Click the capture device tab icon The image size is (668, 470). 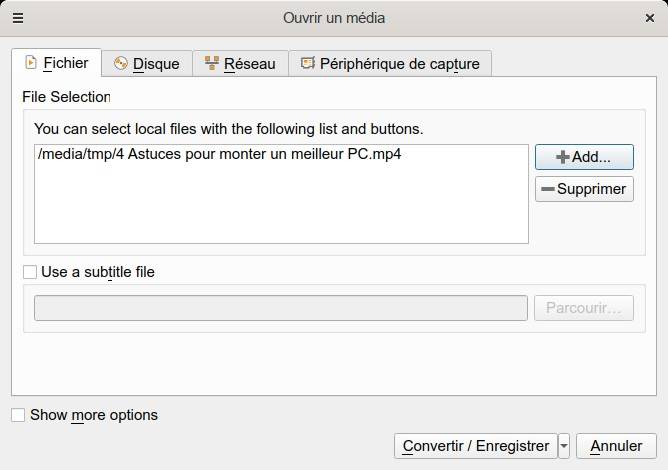[x=307, y=64]
